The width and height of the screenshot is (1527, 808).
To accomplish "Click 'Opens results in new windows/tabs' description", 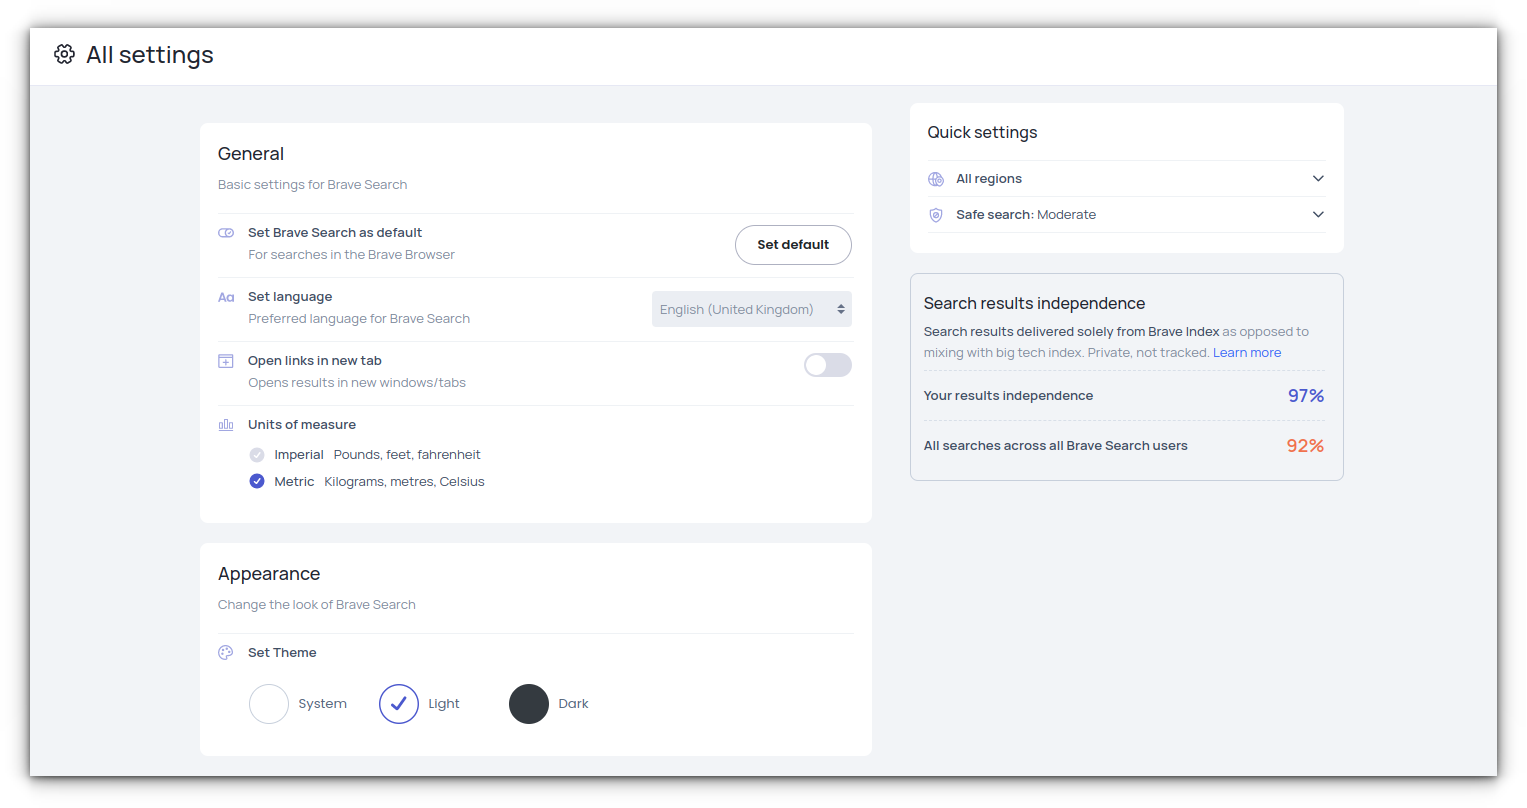I will click(x=357, y=383).
